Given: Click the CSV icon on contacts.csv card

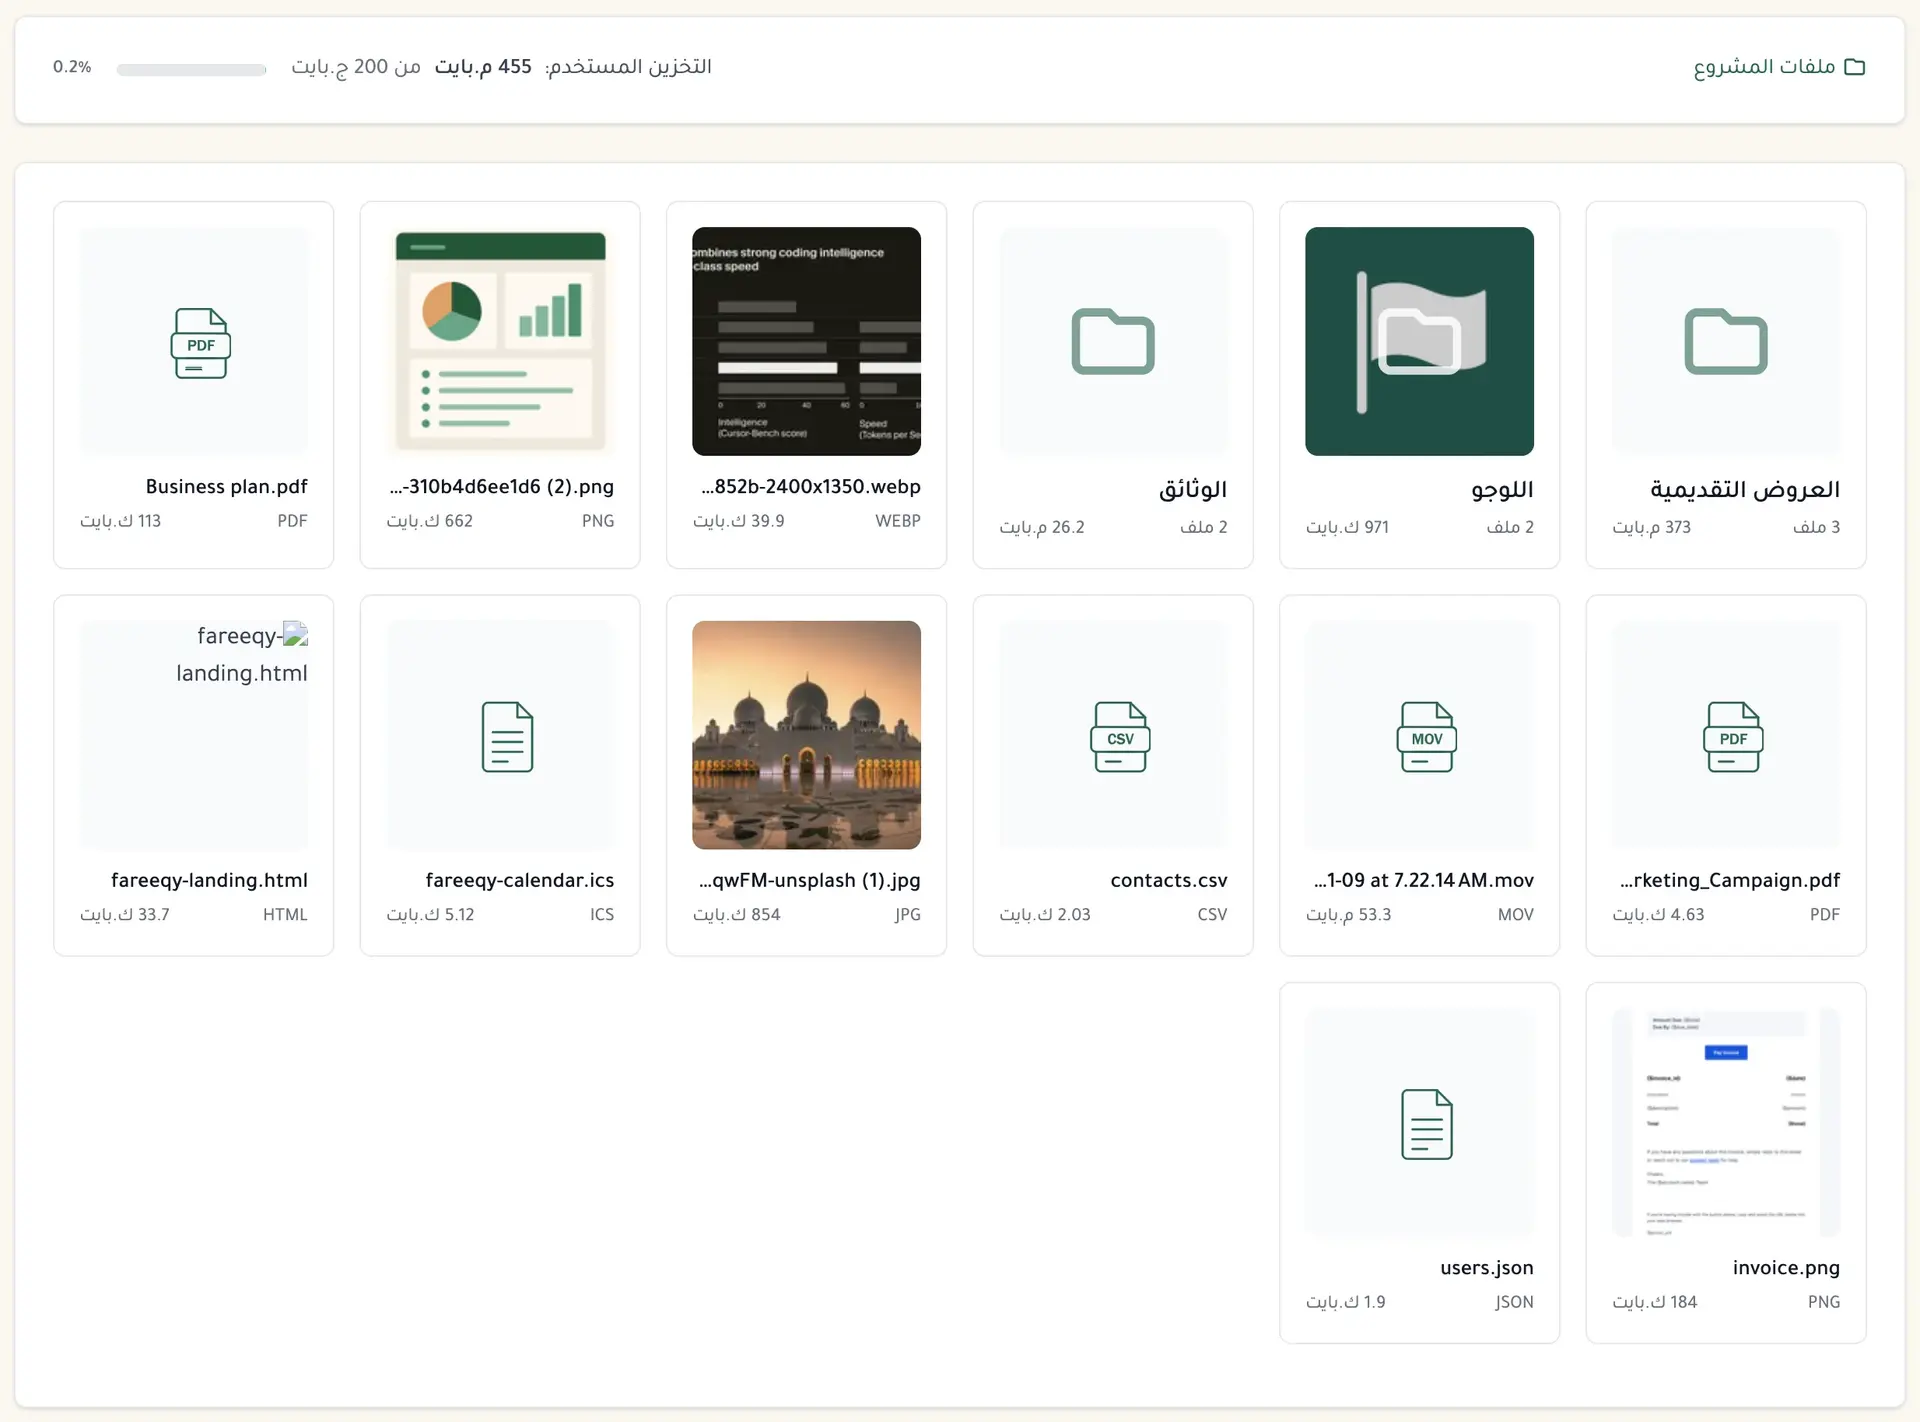Looking at the screenshot, I should coord(1118,737).
